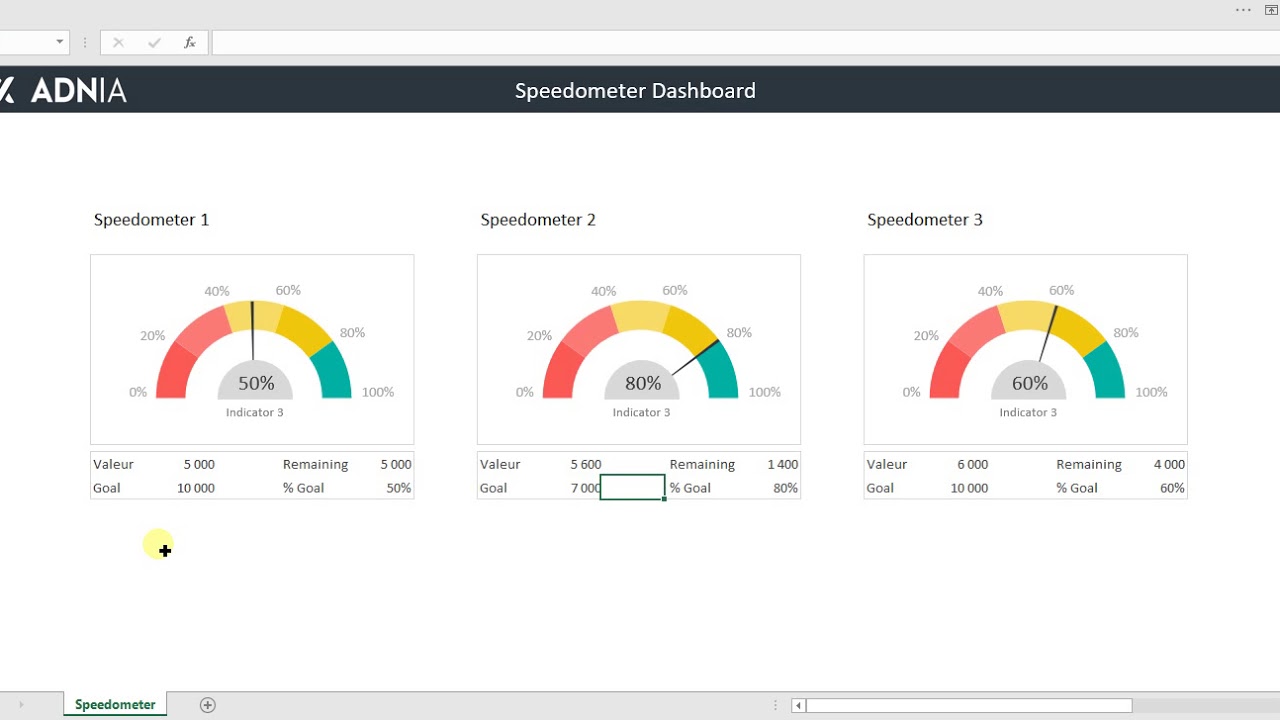The height and width of the screenshot is (720, 1280).
Task: Click the 80% center label in gauge
Action: pos(643,383)
